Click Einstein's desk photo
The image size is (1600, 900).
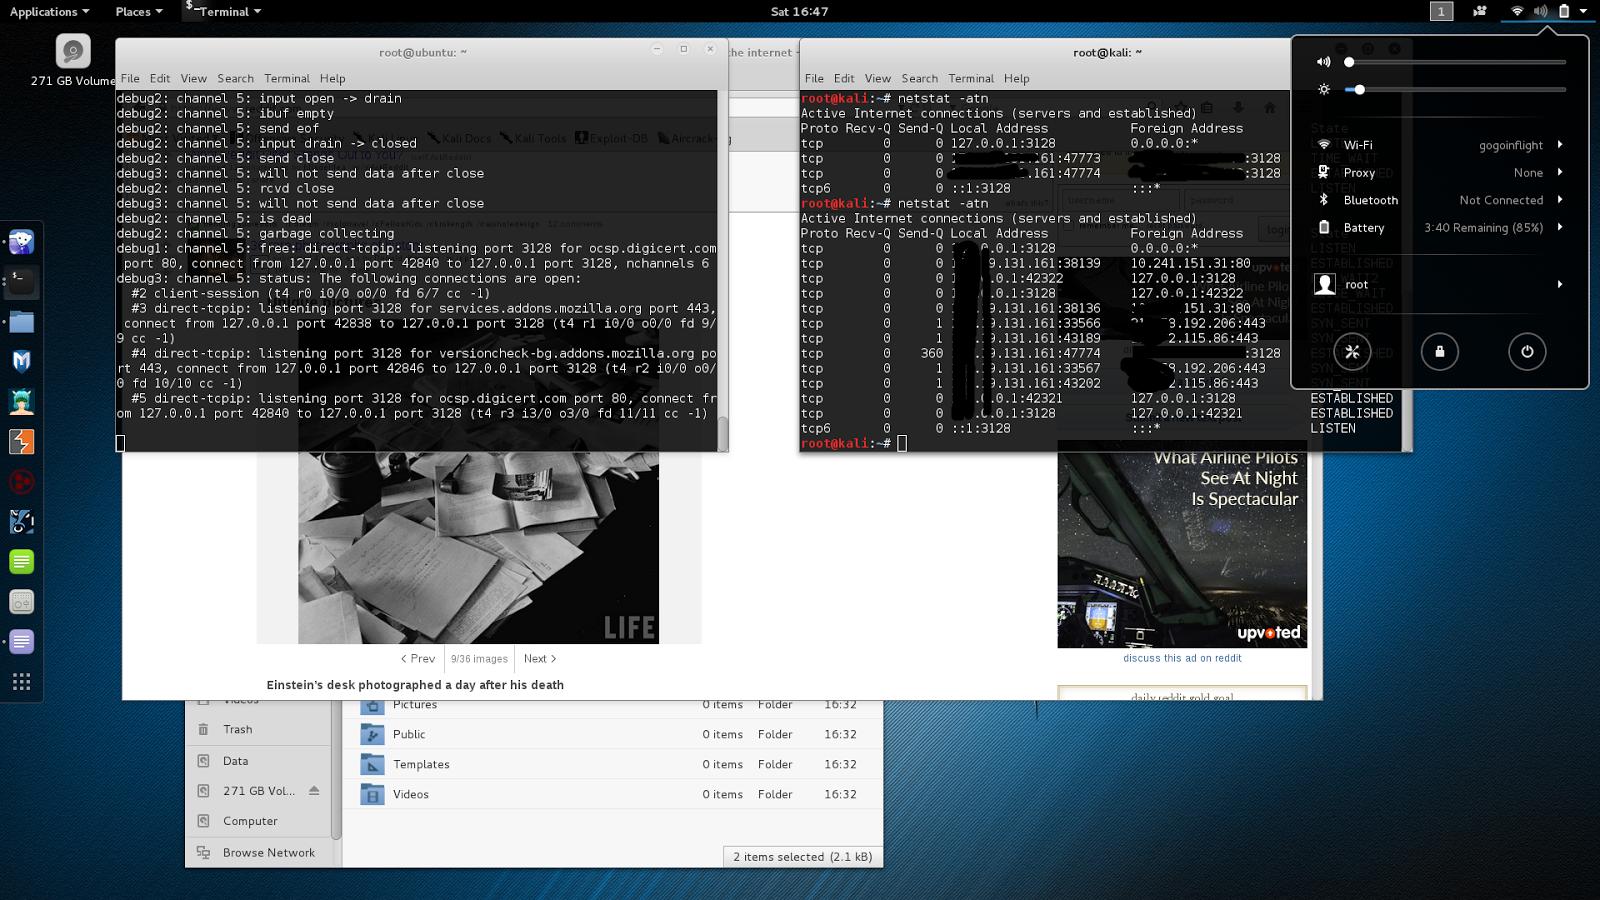click(x=478, y=548)
